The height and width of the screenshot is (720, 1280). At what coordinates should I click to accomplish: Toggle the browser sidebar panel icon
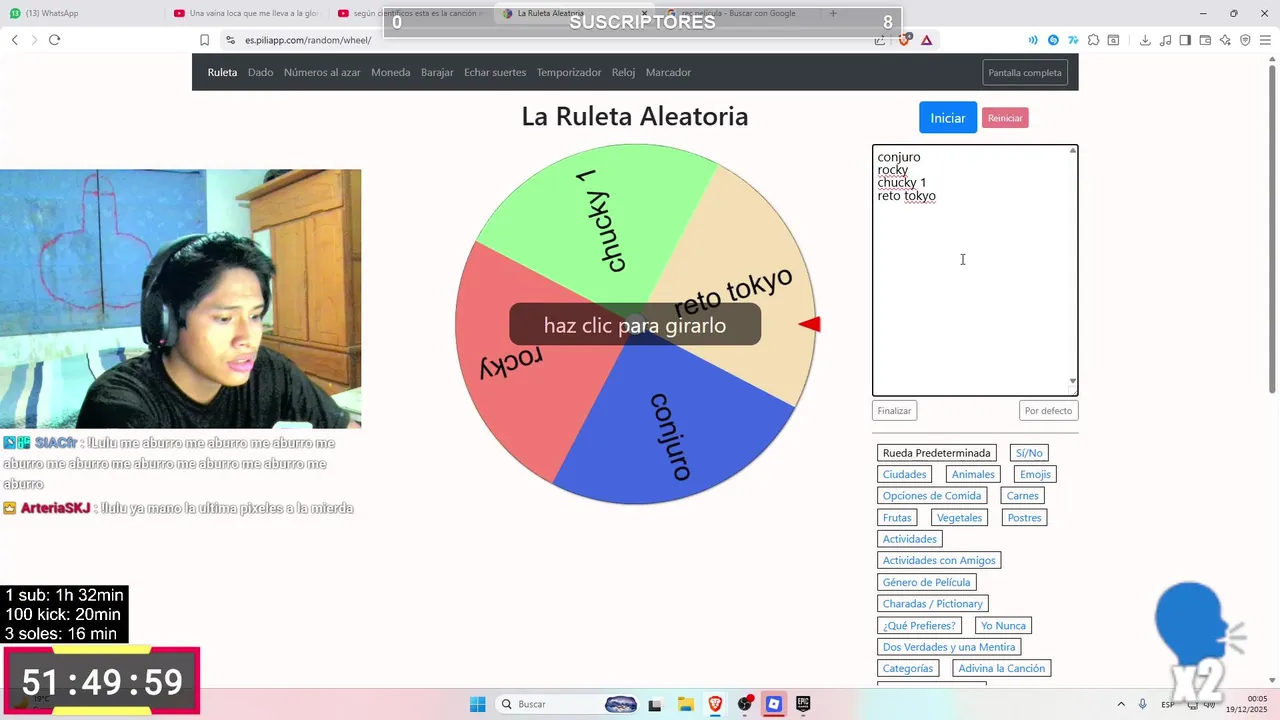point(1185,40)
